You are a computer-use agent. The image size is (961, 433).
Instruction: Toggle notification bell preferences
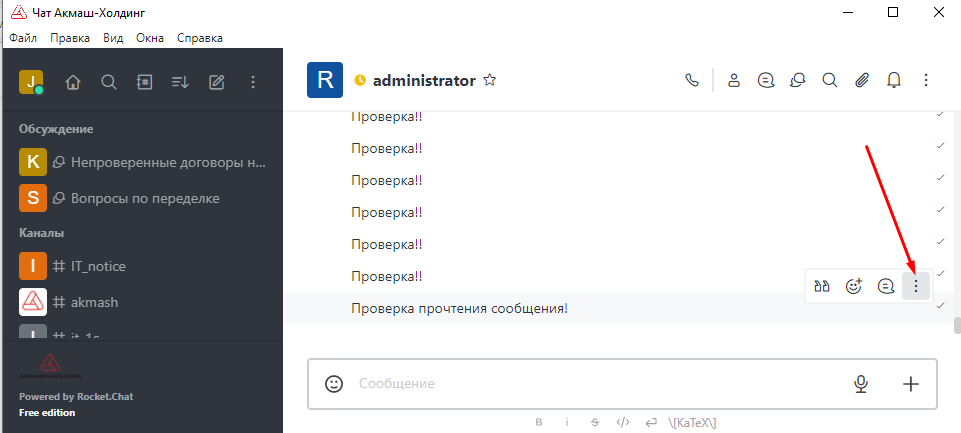point(894,80)
